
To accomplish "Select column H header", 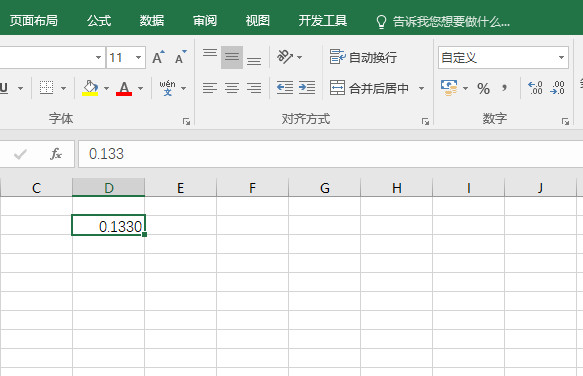I will tap(397, 187).
